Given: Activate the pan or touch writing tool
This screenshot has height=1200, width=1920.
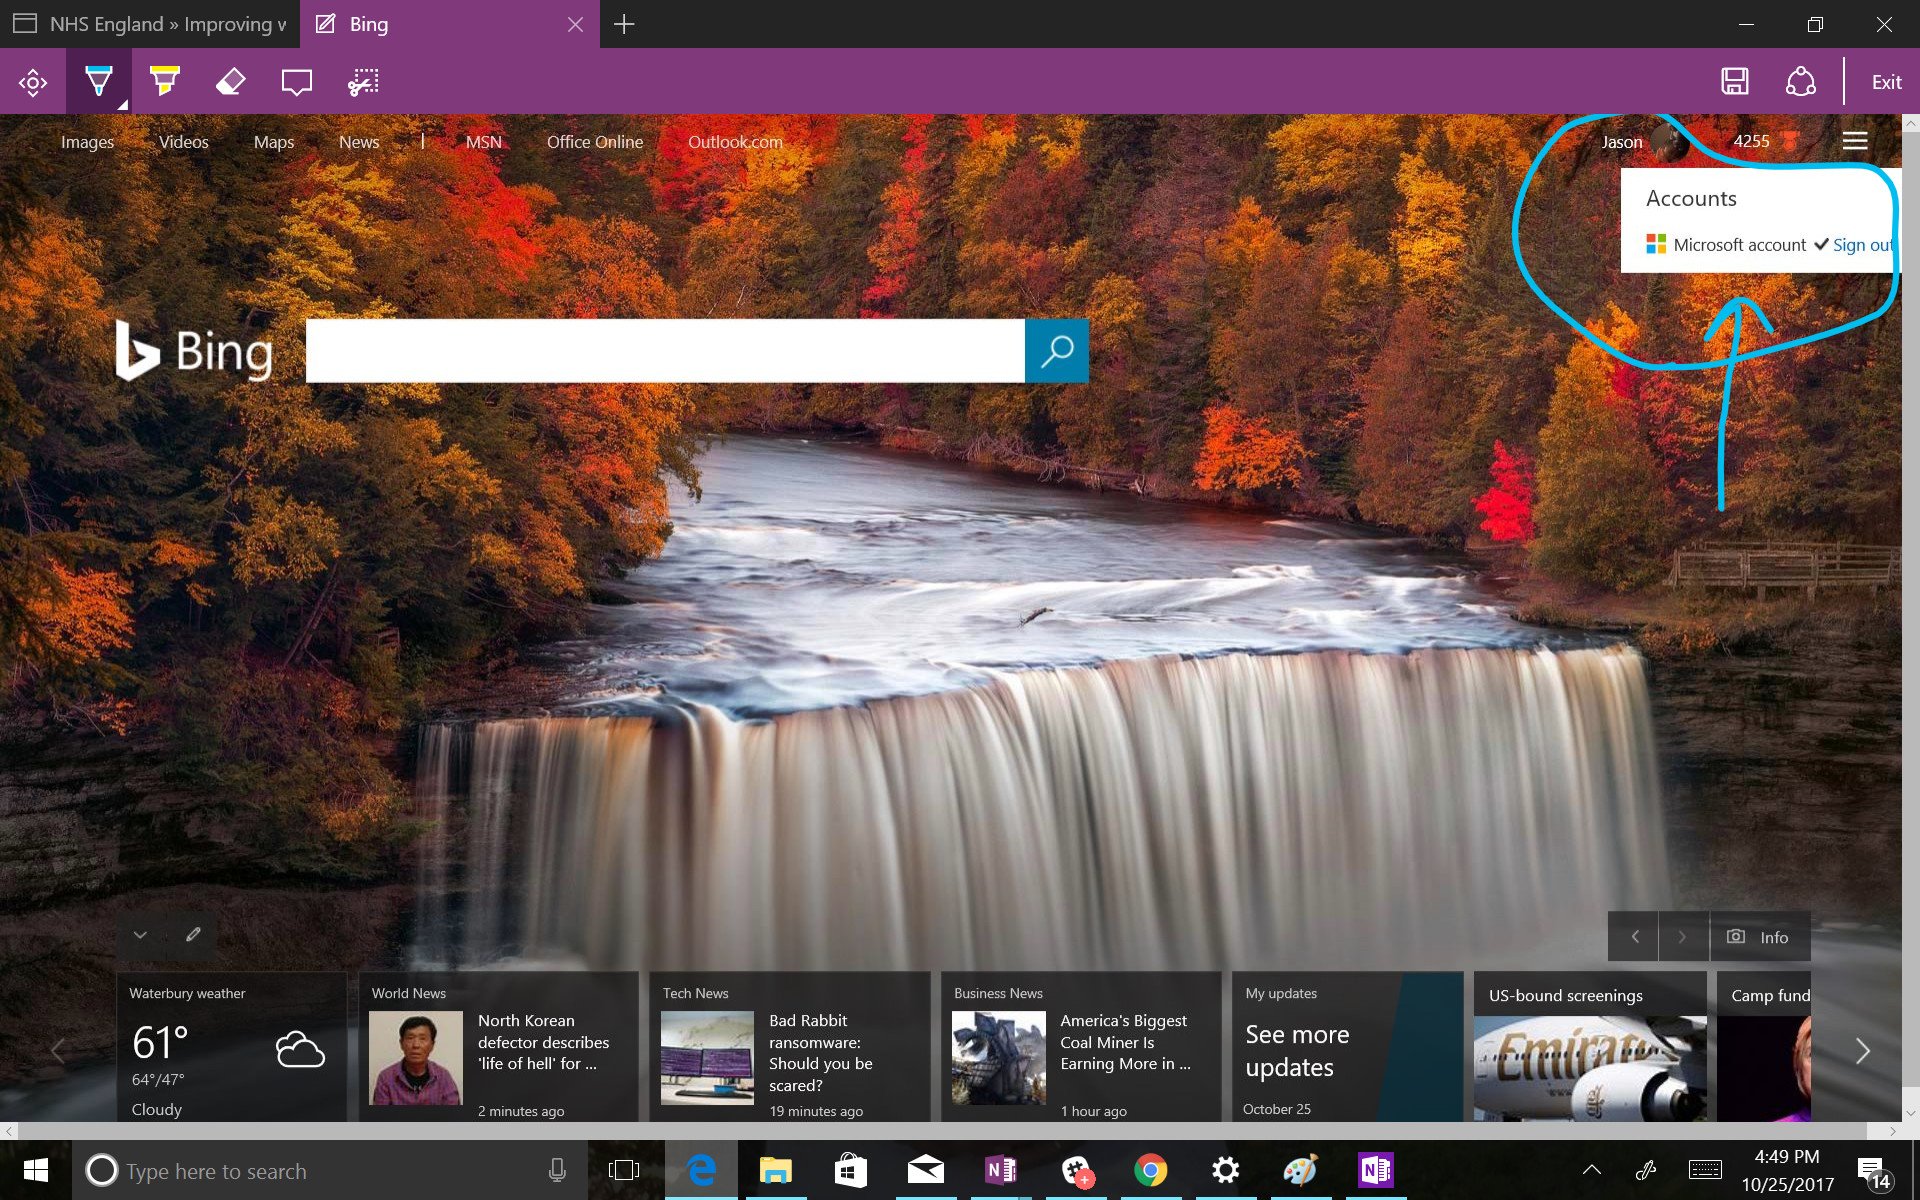Looking at the screenshot, I should pyautogui.click(x=33, y=82).
